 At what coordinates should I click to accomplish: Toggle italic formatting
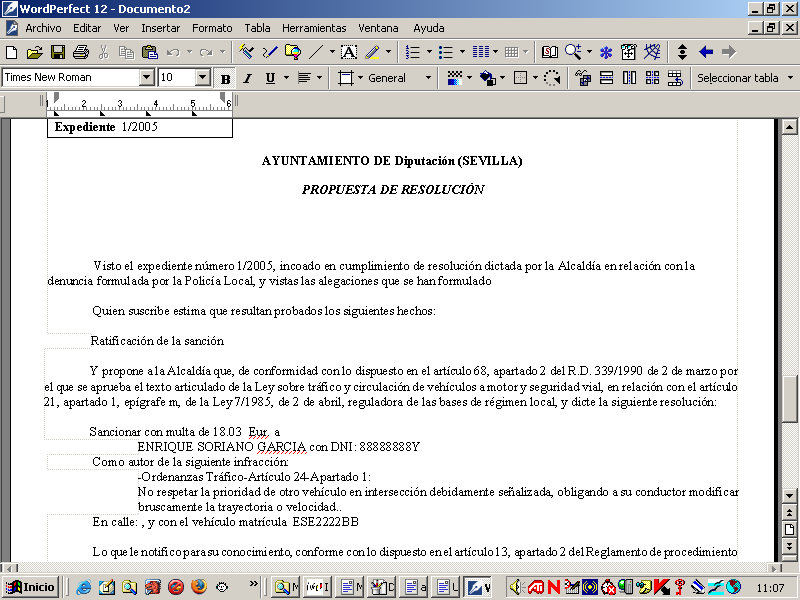[x=246, y=77]
